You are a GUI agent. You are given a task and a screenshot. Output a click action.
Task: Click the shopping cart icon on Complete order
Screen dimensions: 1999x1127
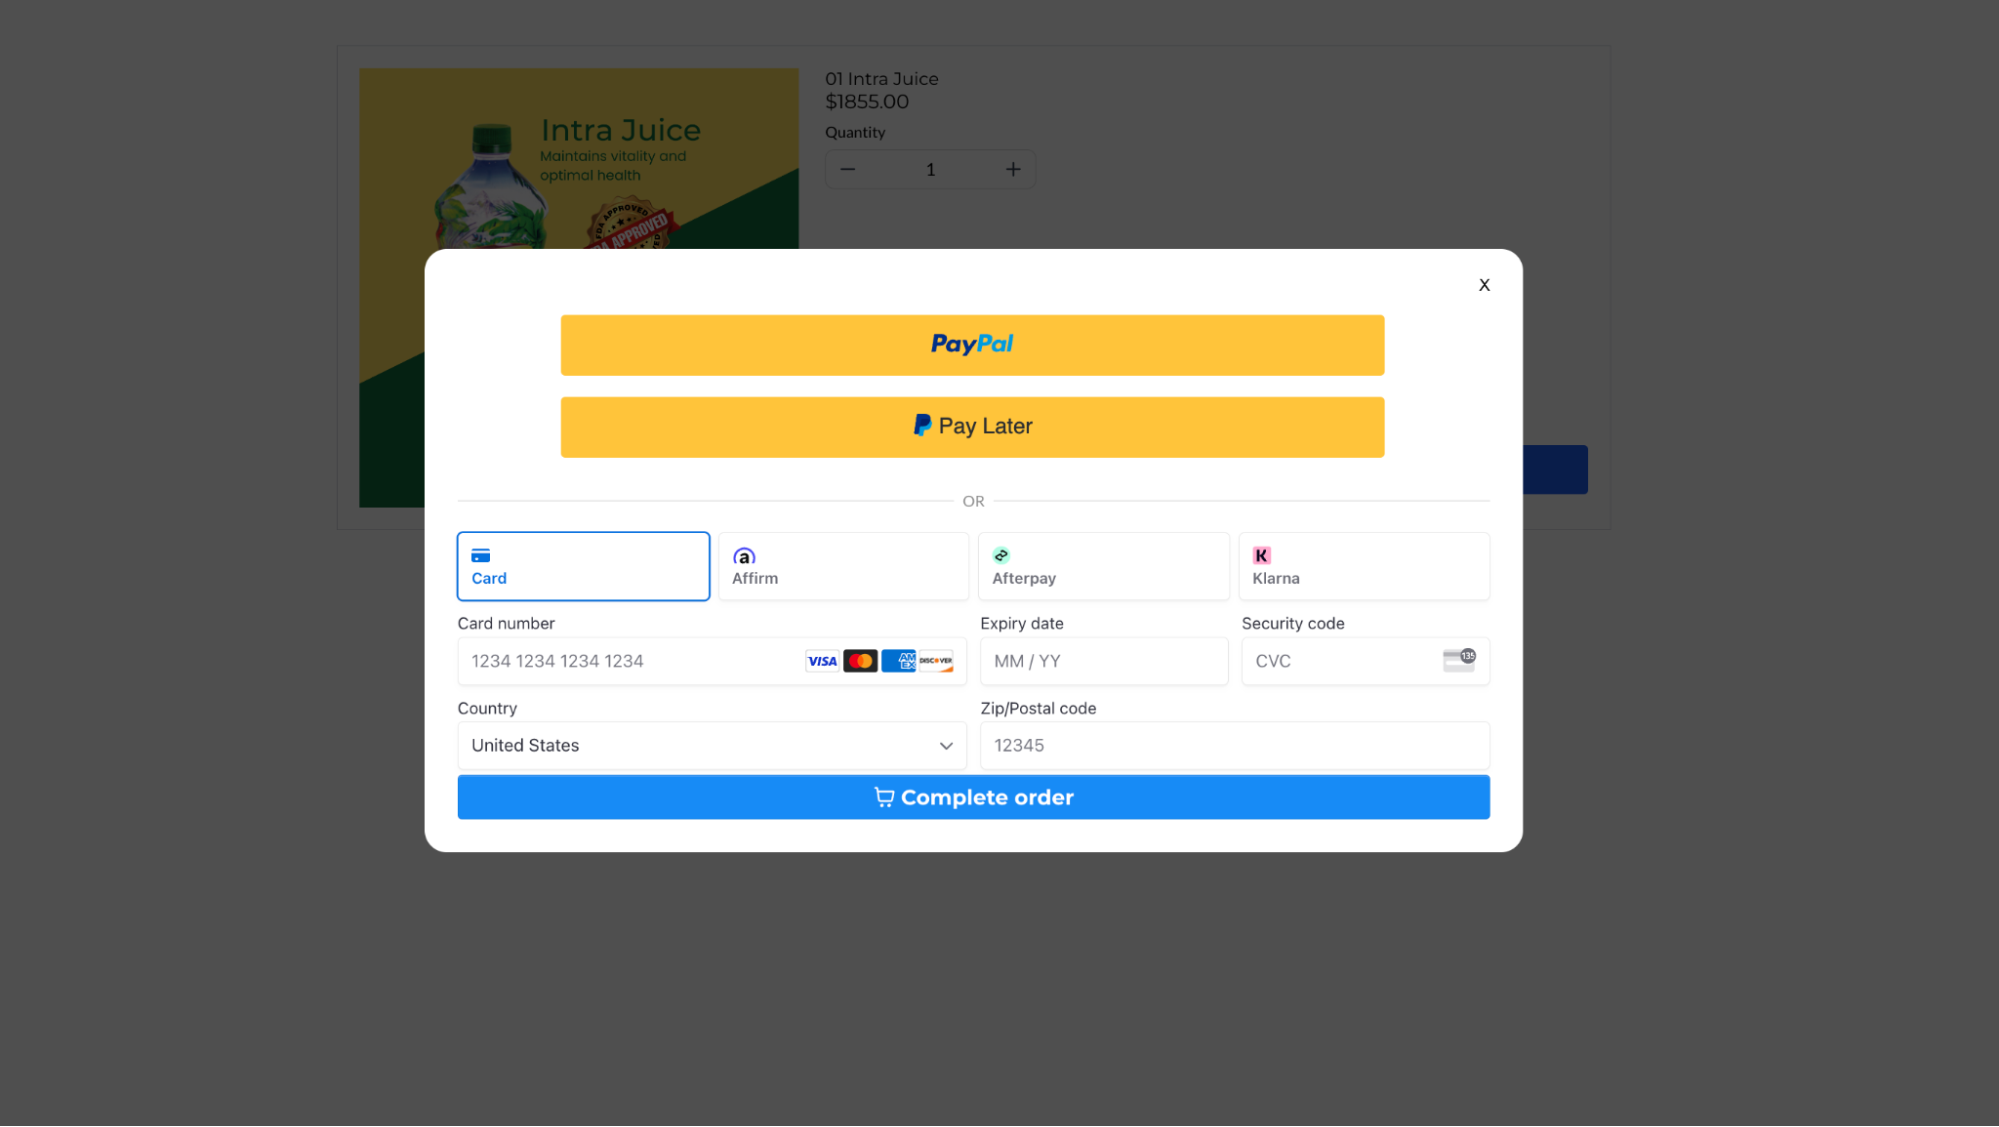(x=884, y=797)
